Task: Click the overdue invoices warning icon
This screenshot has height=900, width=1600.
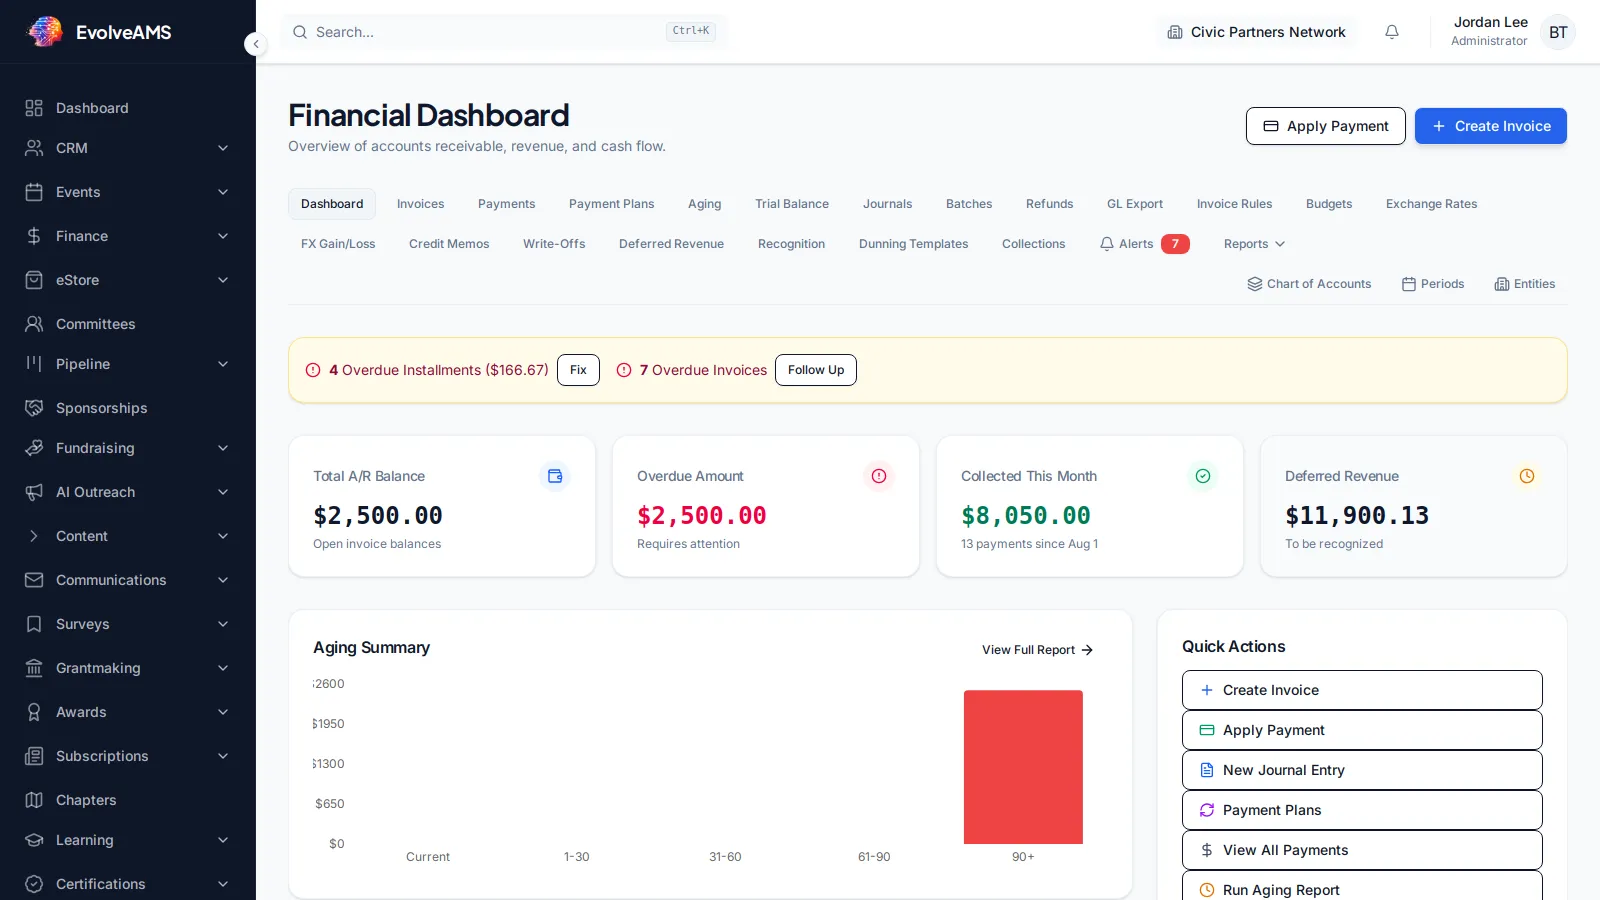Action: pos(624,370)
